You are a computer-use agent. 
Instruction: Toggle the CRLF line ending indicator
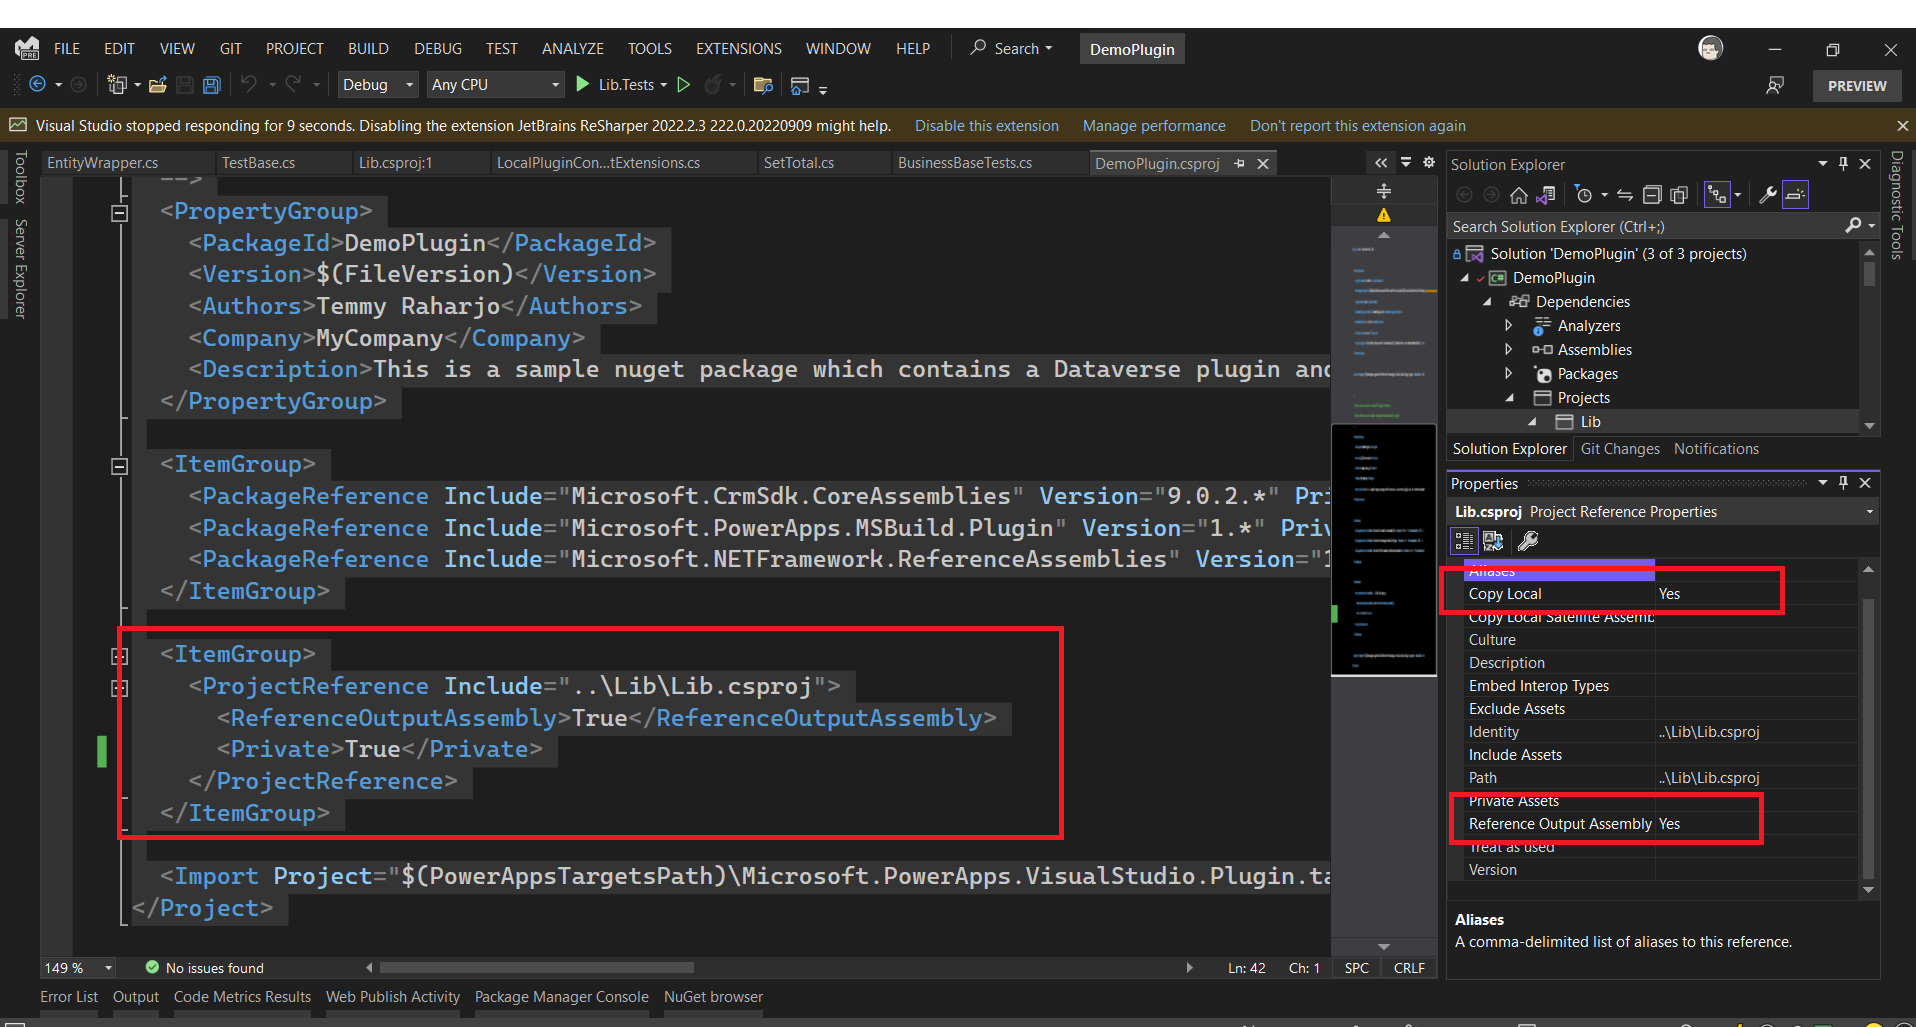[1409, 968]
